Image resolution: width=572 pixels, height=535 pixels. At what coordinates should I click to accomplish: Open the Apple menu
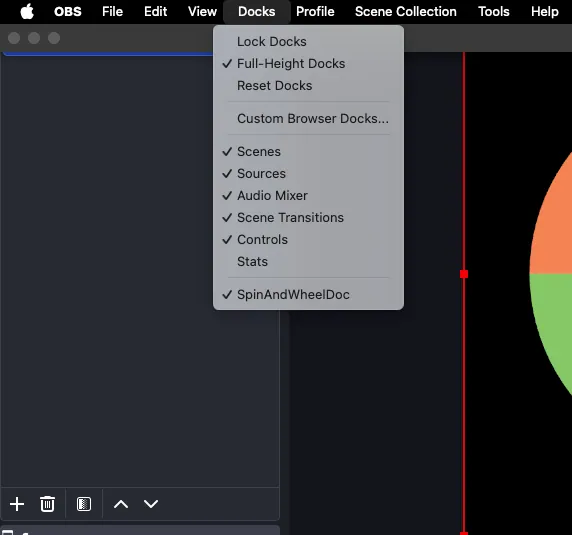[x=27, y=11]
